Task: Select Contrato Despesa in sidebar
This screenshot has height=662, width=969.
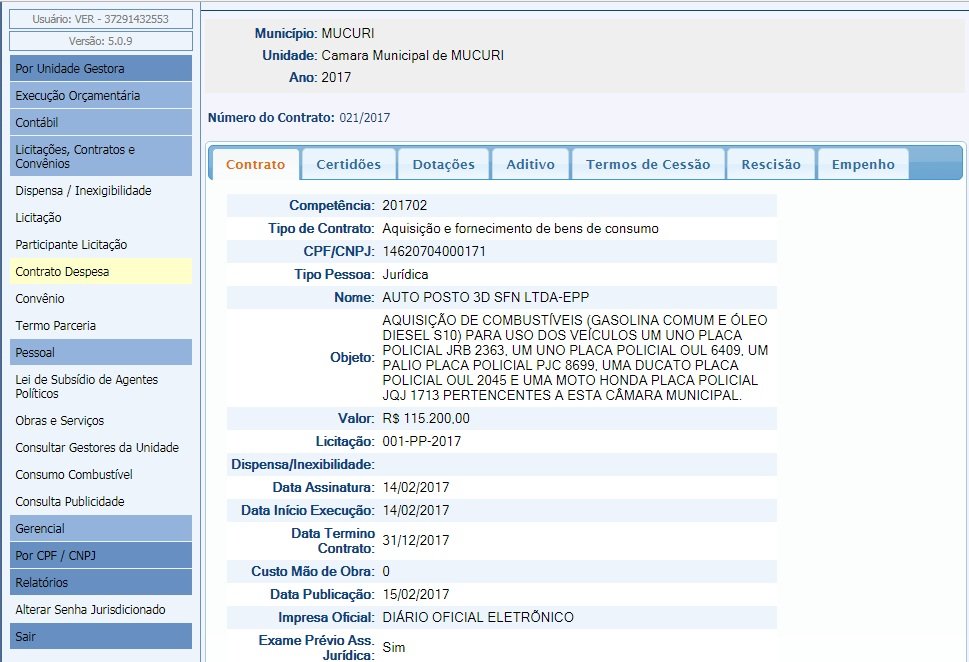Action: 62,271
